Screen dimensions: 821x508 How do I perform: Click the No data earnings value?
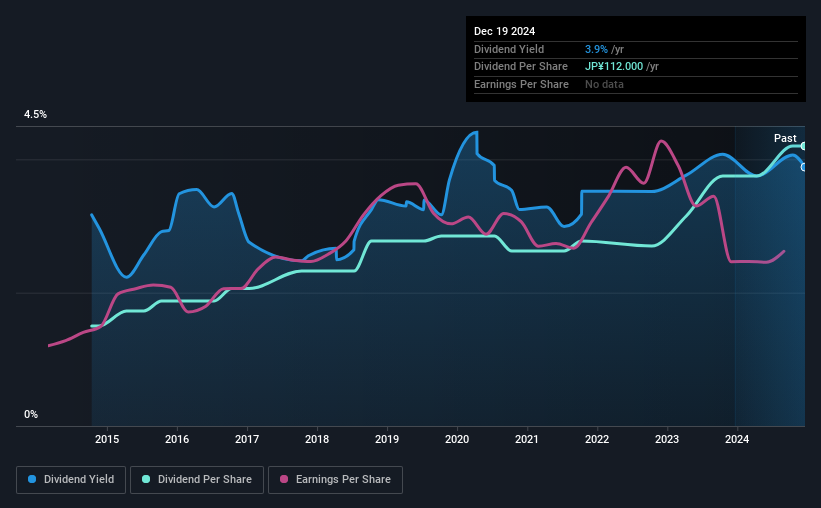tap(604, 84)
